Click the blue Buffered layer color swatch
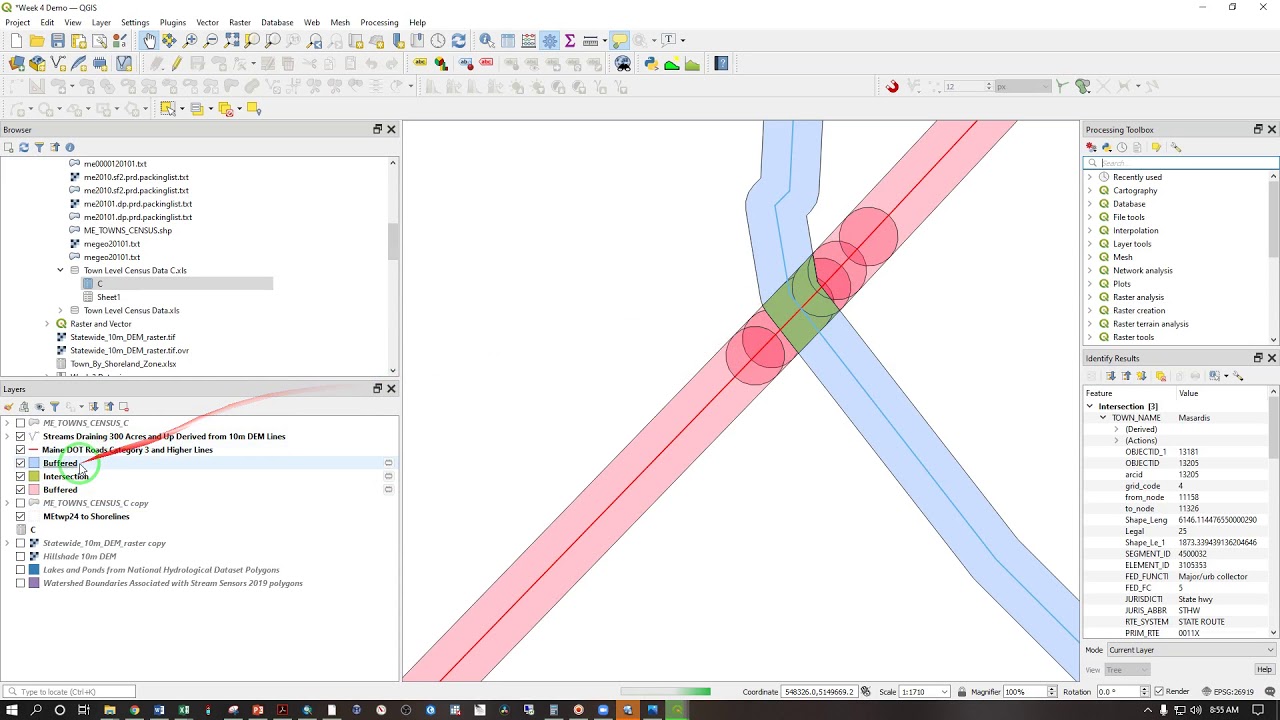The width and height of the screenshot is (1280, 720). click(x=34, y=463)
